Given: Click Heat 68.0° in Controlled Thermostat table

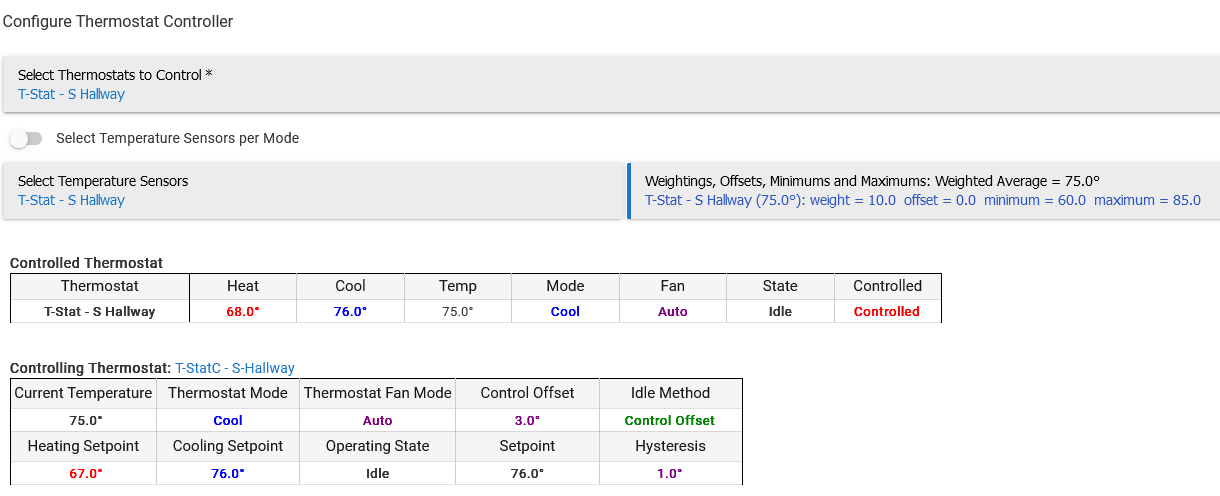Looking at the screenshot, I should click(x=243, y=312).
